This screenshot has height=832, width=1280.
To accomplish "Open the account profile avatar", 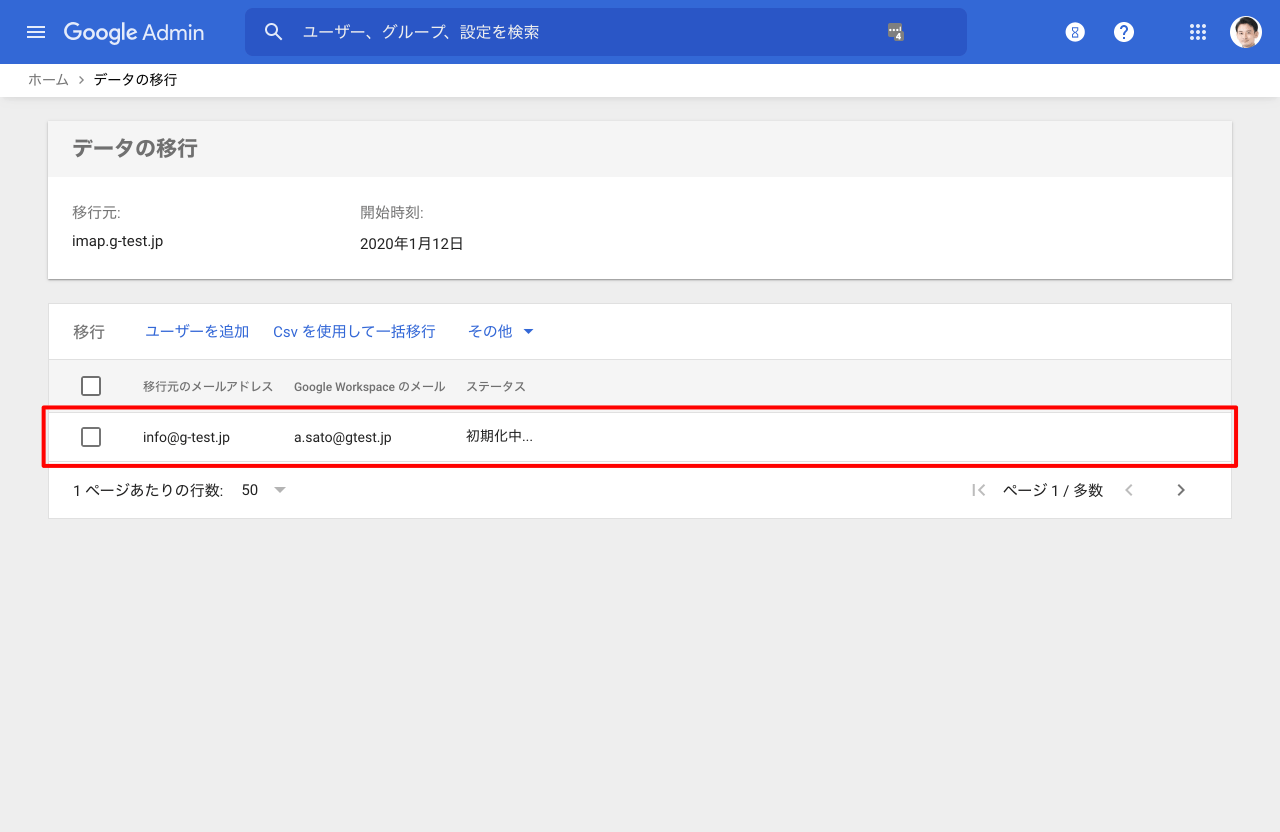I will point(1246,32).
